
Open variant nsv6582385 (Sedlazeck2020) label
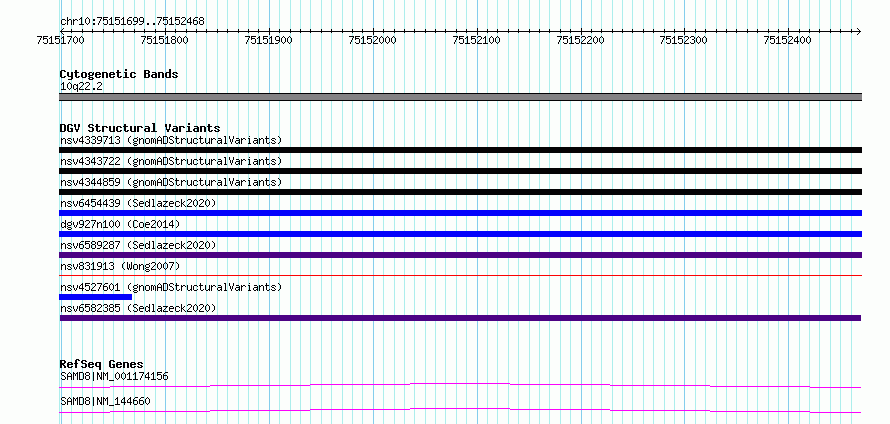[x=138, y=308]
